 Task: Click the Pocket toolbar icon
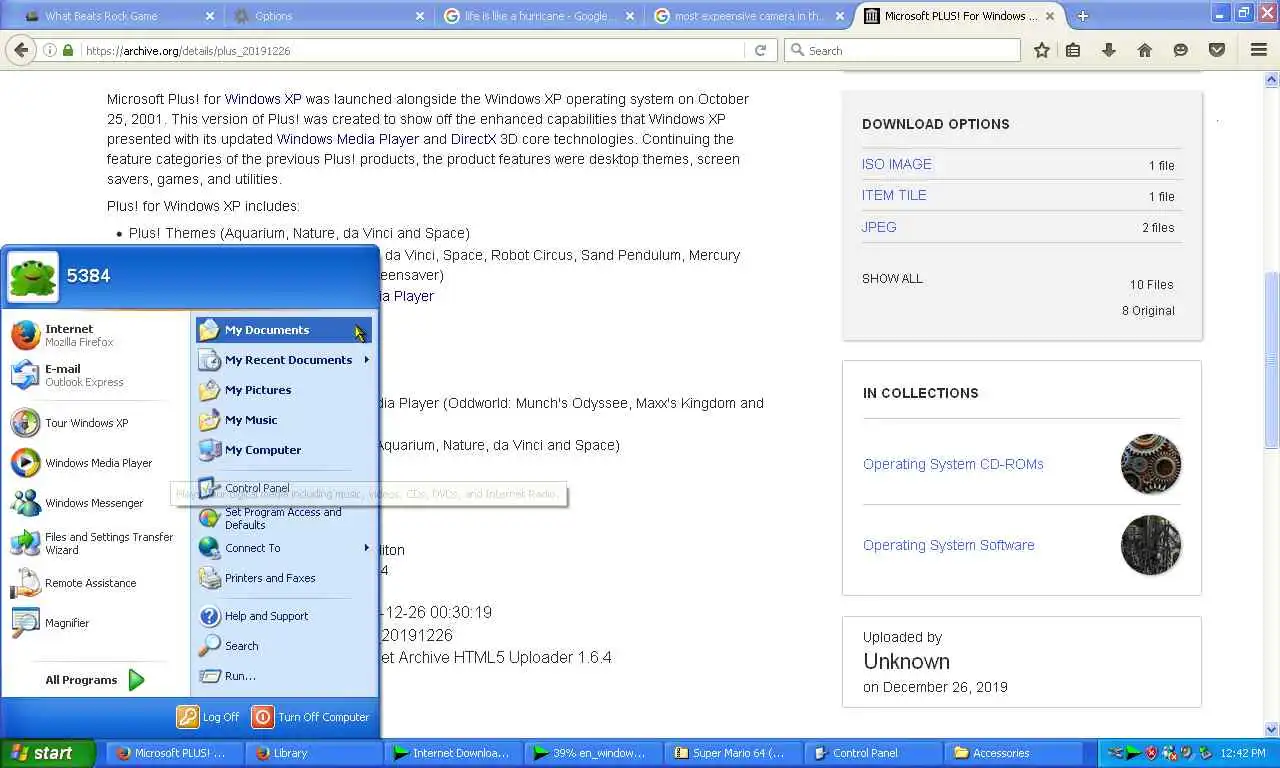pos(1217,50)
